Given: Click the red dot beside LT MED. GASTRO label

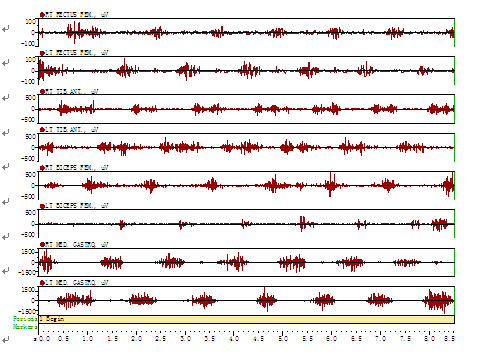Looking at the screenshot, I should click(x=42, y=283).
